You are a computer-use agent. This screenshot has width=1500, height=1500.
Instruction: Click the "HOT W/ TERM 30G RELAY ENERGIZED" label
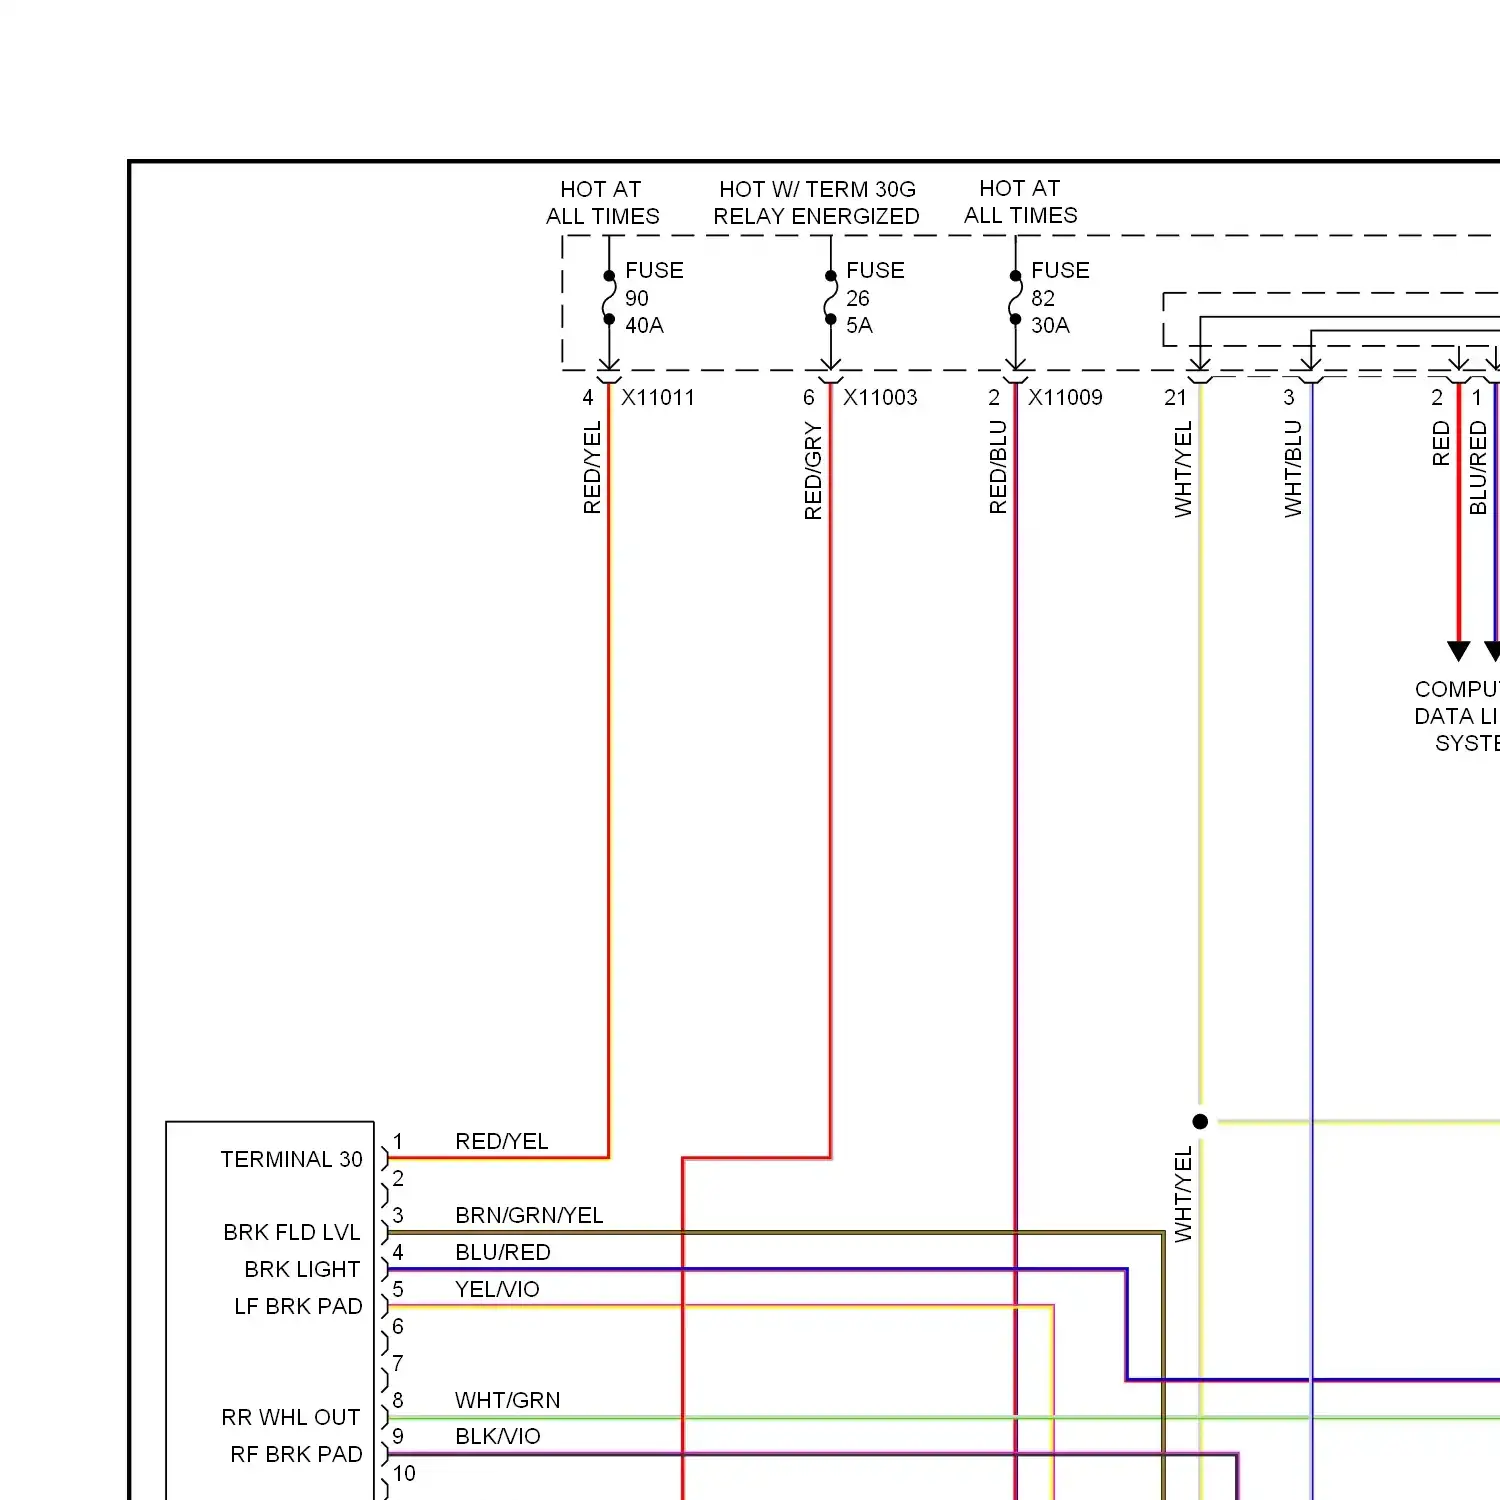(816, 202)
